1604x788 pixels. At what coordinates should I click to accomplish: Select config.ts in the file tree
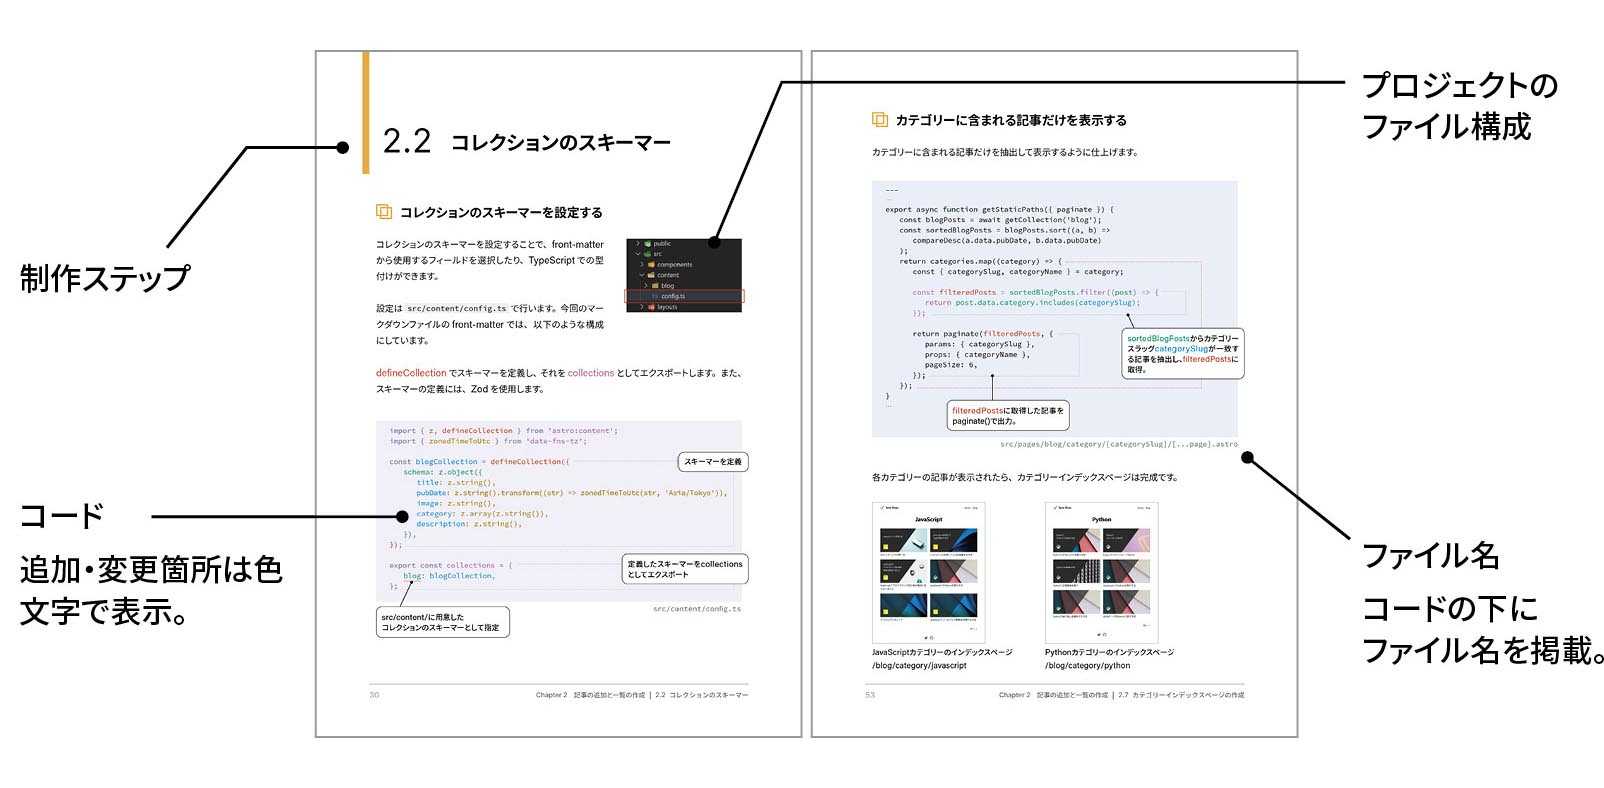click(672, 296)
